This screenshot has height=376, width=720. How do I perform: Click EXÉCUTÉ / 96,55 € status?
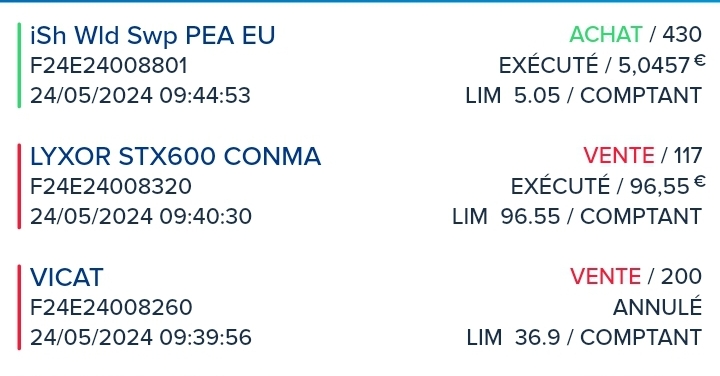pyautogui.click(x=608, y=185)
